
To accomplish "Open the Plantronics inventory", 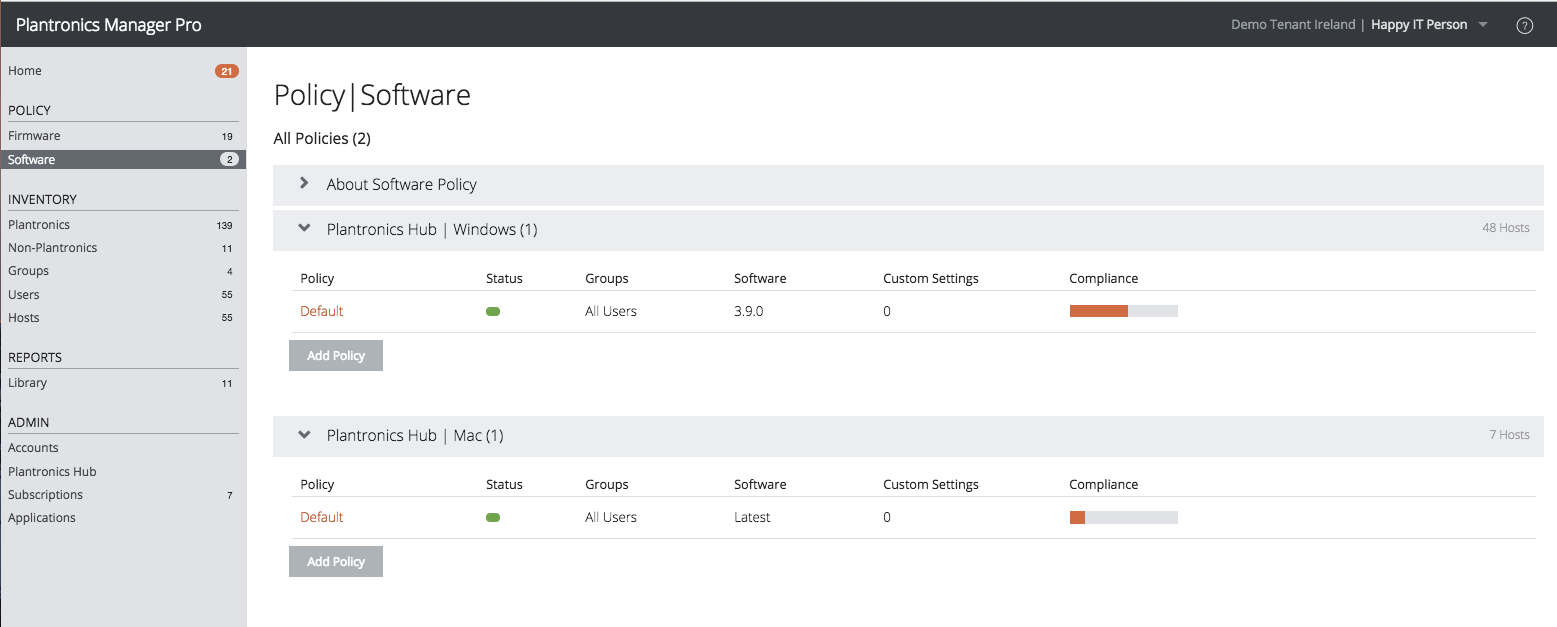I will click(x=39, y=225).
